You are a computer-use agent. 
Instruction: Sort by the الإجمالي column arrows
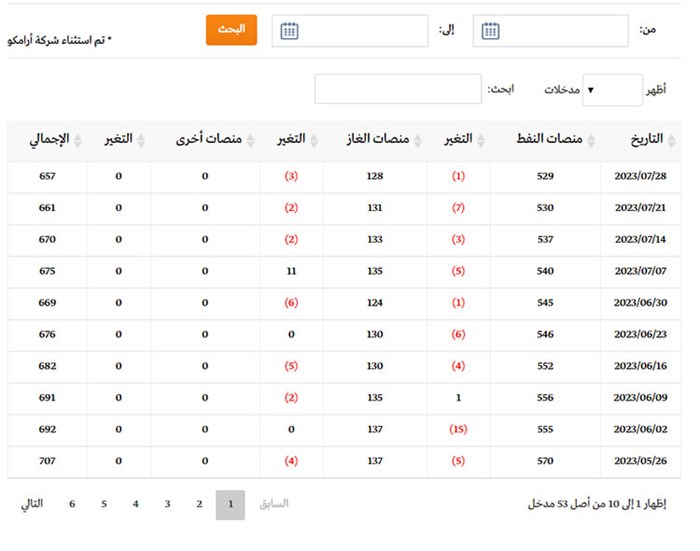click(77, 141)
